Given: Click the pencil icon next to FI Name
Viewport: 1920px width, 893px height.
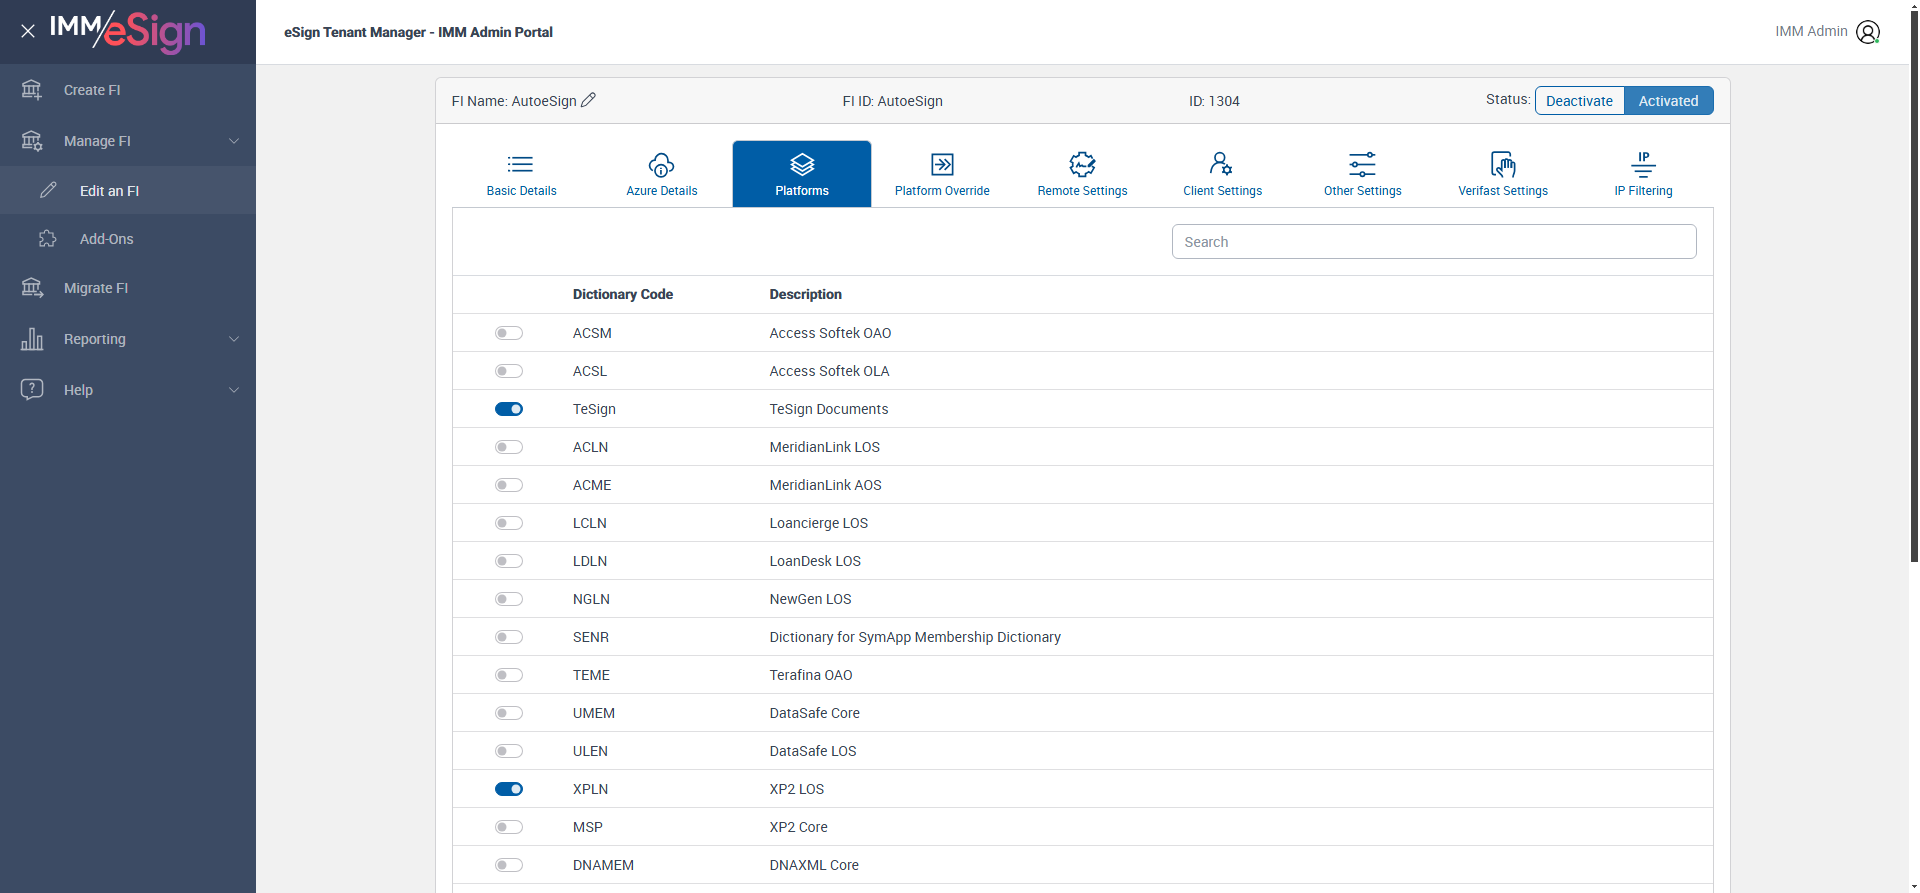Looking at the screenshot, I should [x=588, y=100].
